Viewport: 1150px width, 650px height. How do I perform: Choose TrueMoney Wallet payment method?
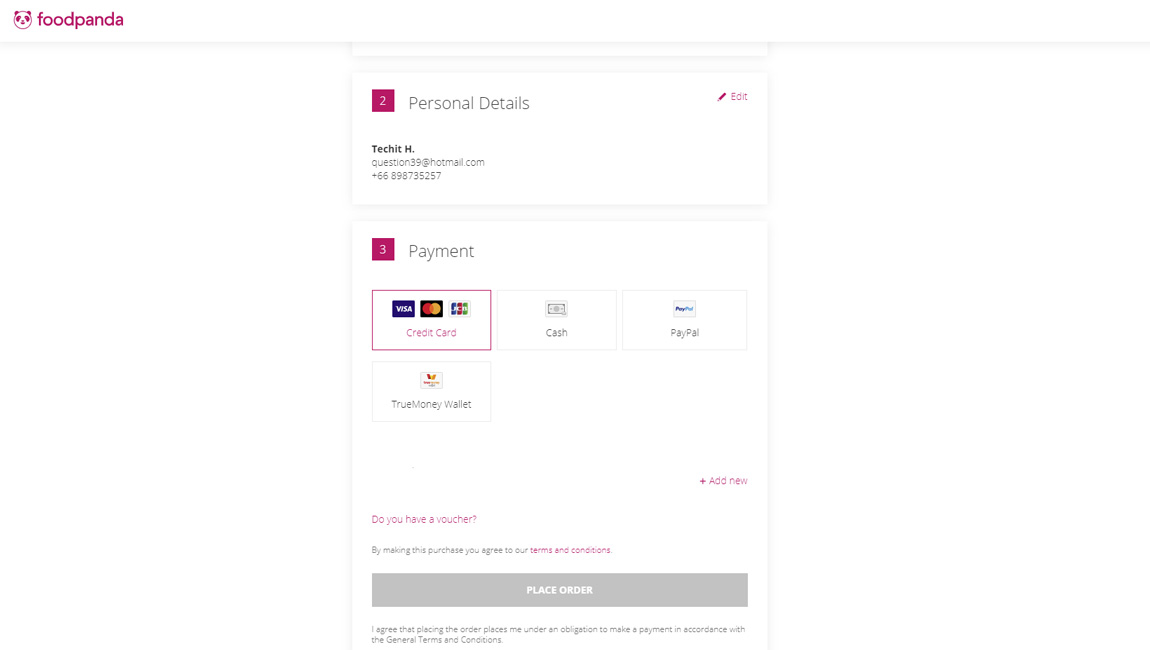click(431, 391)
